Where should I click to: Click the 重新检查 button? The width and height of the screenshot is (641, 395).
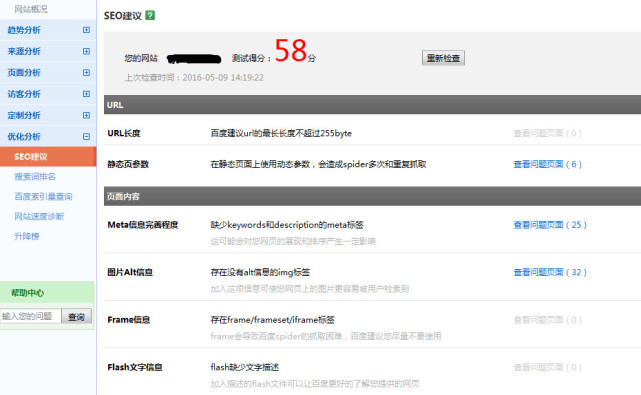[x=443, y=58]
